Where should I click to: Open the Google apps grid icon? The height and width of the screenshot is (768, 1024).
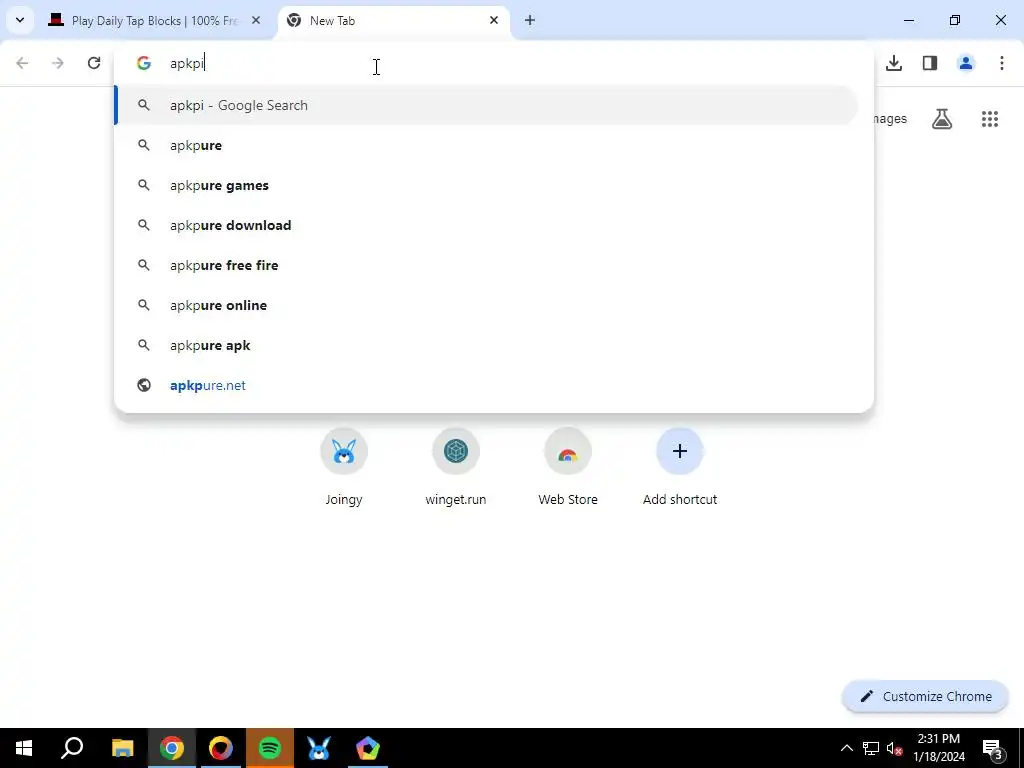pyautogui.click(x=990, y=119)
